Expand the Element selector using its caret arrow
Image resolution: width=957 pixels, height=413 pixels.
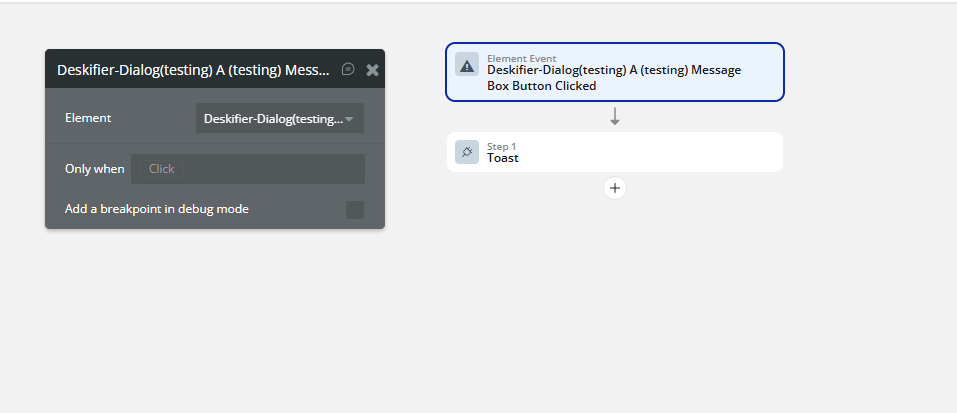(349, 119)
